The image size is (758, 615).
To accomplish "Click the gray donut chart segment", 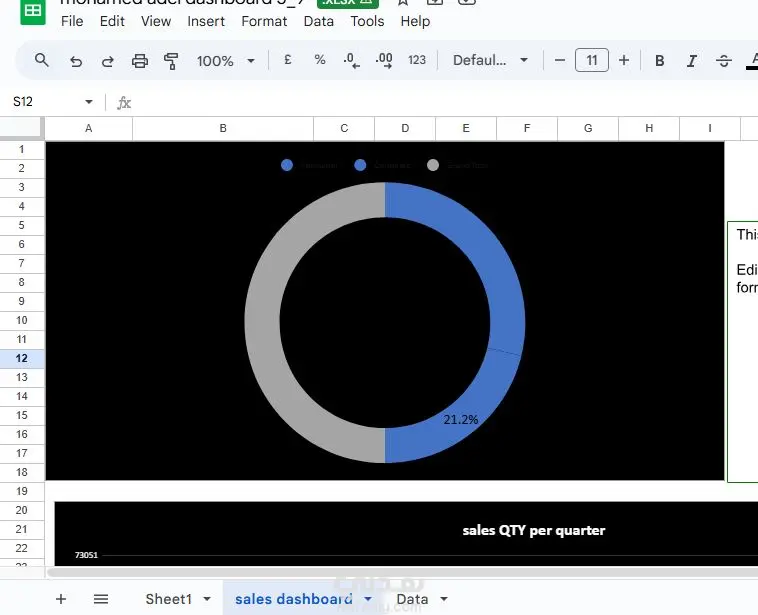I will point(263,322).
